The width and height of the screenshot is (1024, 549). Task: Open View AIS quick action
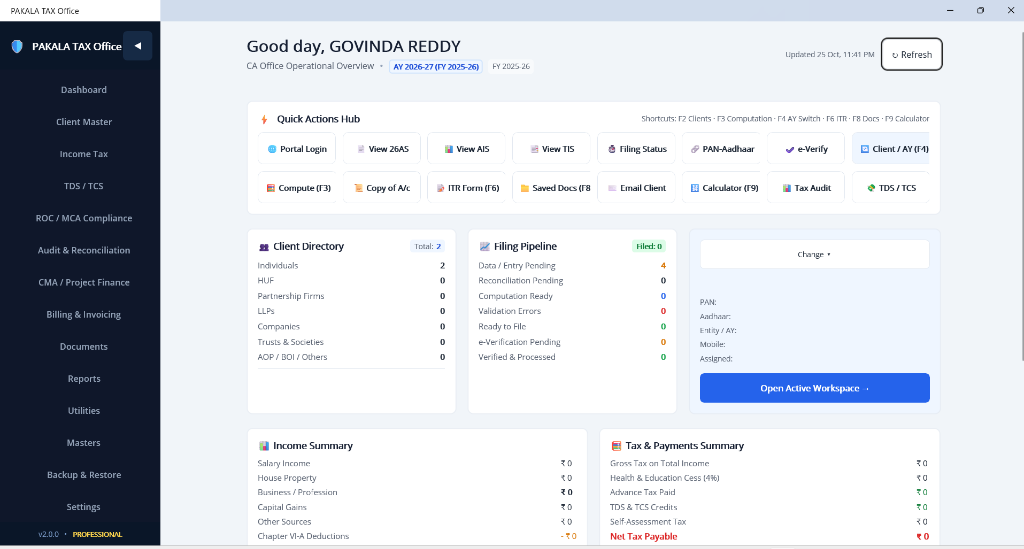pos(466,149)
